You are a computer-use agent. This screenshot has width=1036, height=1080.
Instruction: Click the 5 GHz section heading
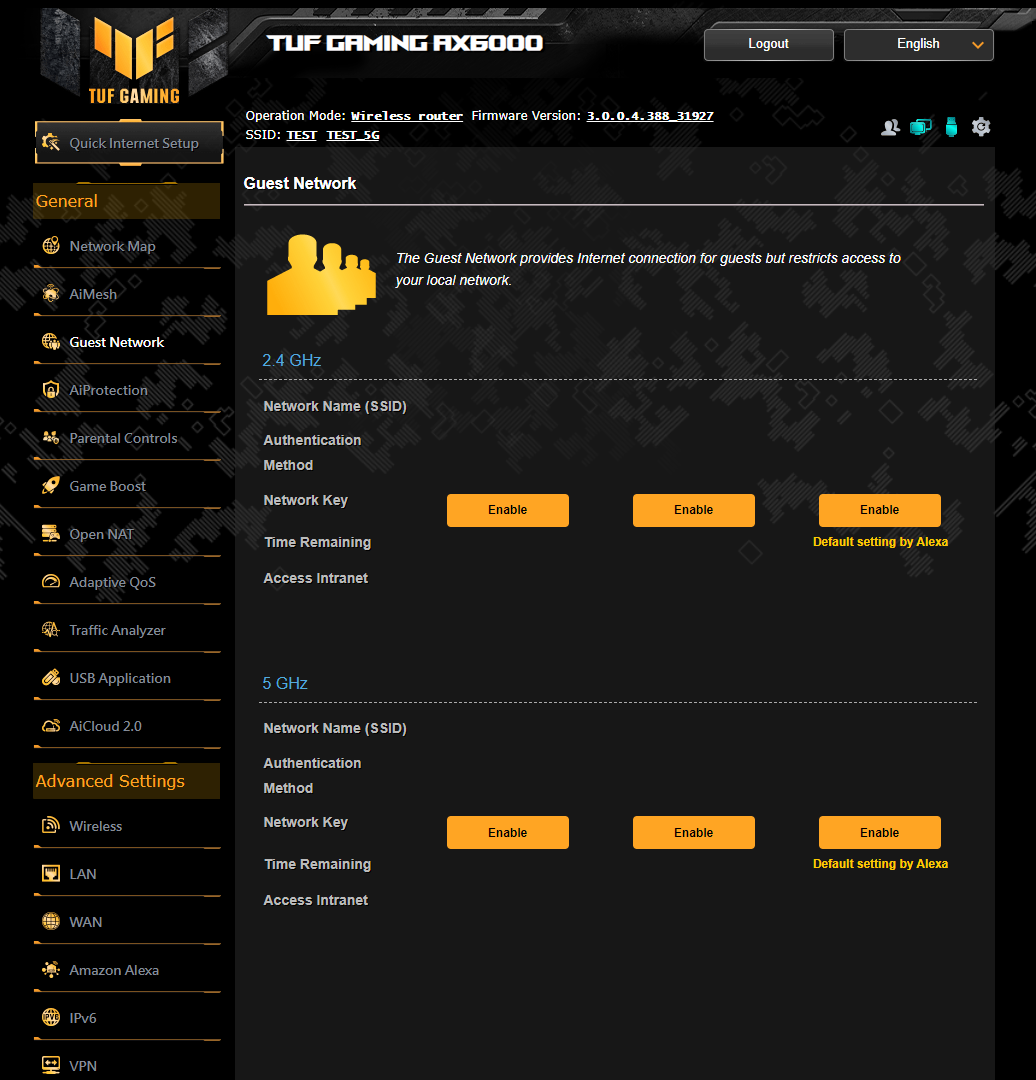284,683
